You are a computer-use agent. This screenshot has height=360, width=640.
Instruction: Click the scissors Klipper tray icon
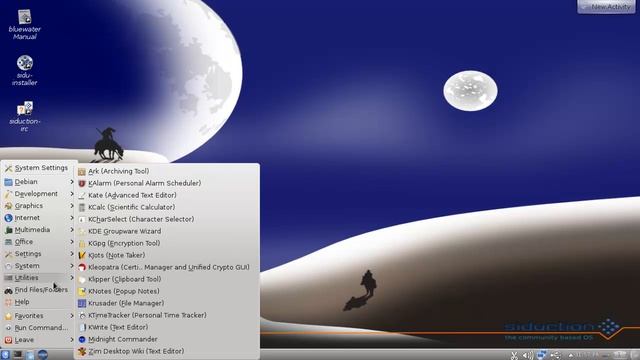tap(514, 356)
